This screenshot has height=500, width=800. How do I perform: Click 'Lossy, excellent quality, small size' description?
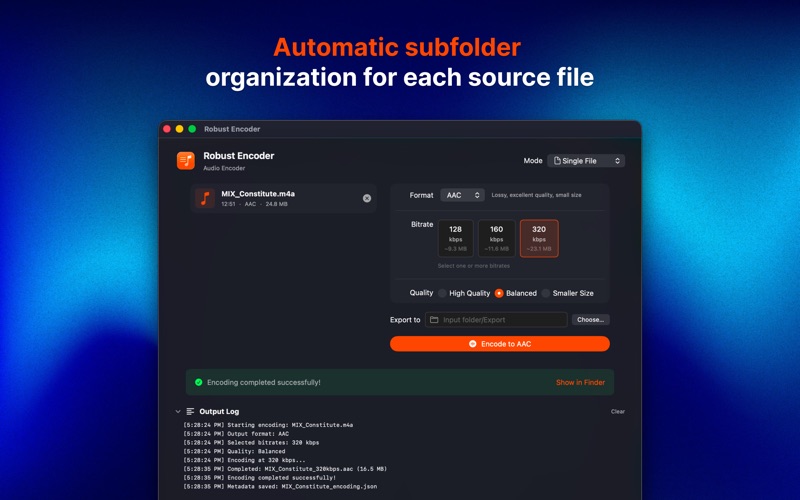click(536, 195)
